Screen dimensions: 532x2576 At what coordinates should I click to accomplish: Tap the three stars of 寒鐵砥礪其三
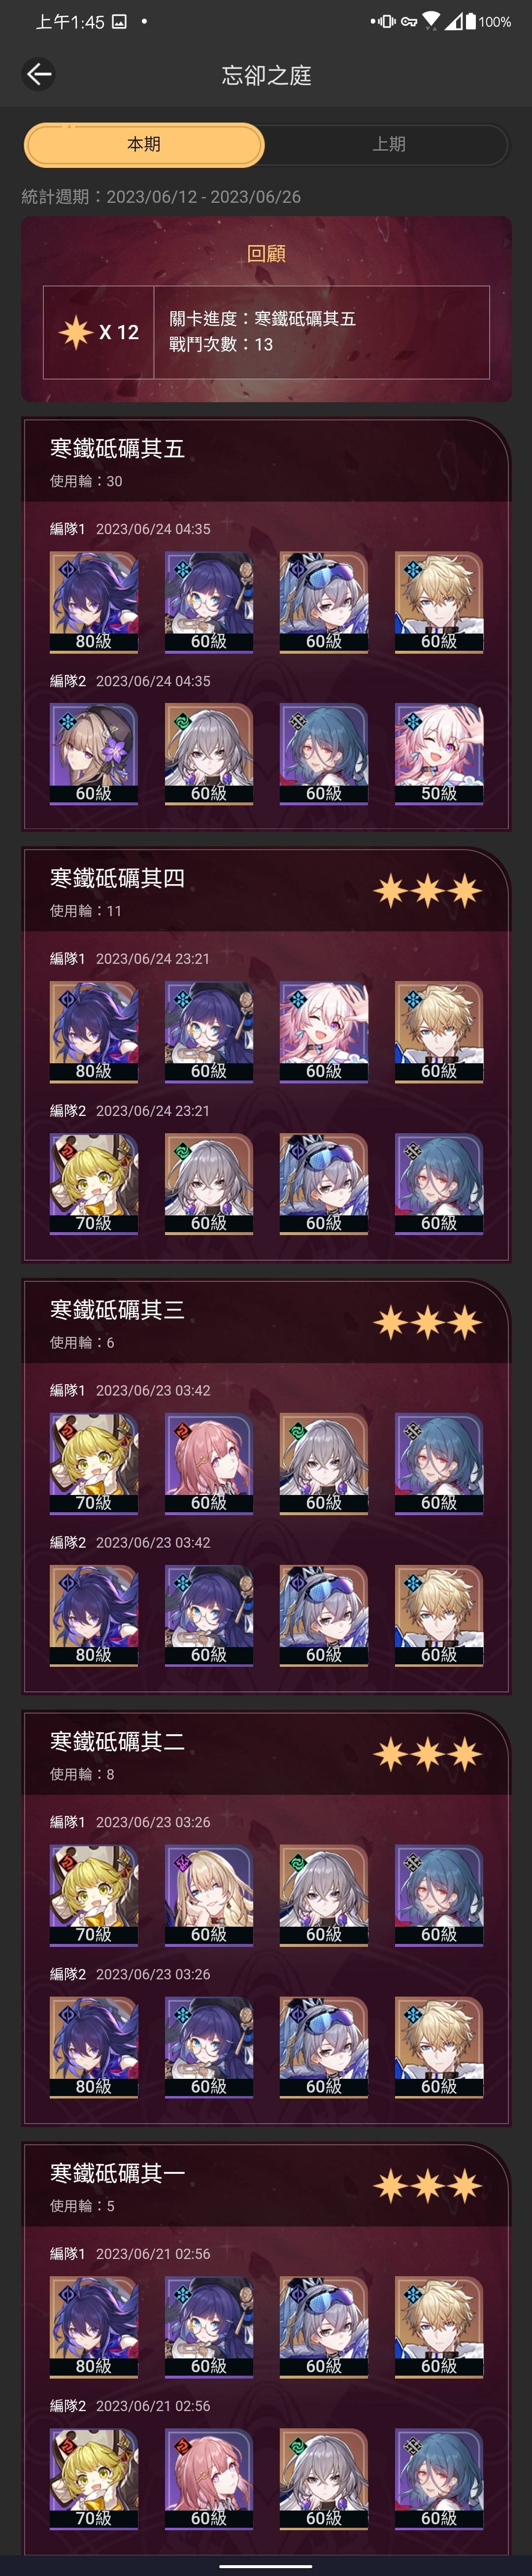tap(428, 1322)
